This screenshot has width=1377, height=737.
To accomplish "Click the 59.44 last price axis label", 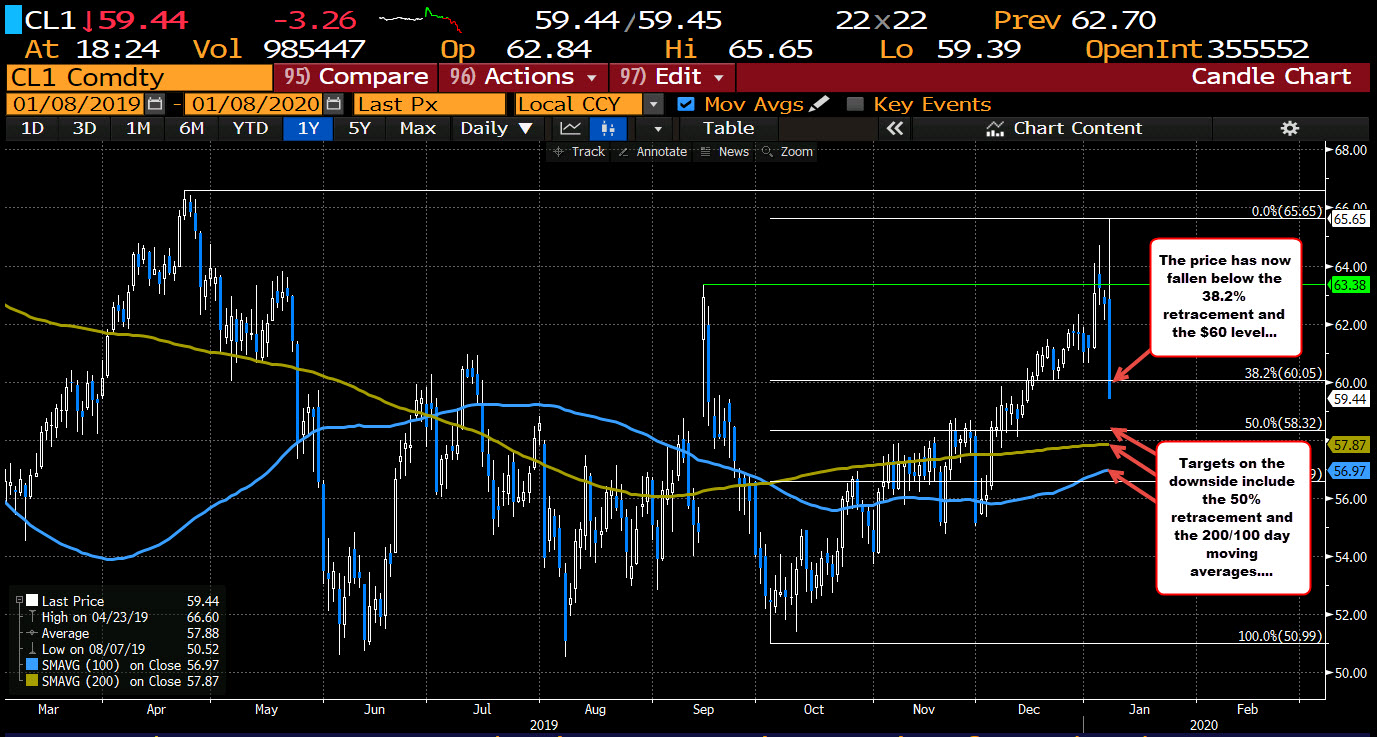I will pyautogui.click(x=1350, y=398).
